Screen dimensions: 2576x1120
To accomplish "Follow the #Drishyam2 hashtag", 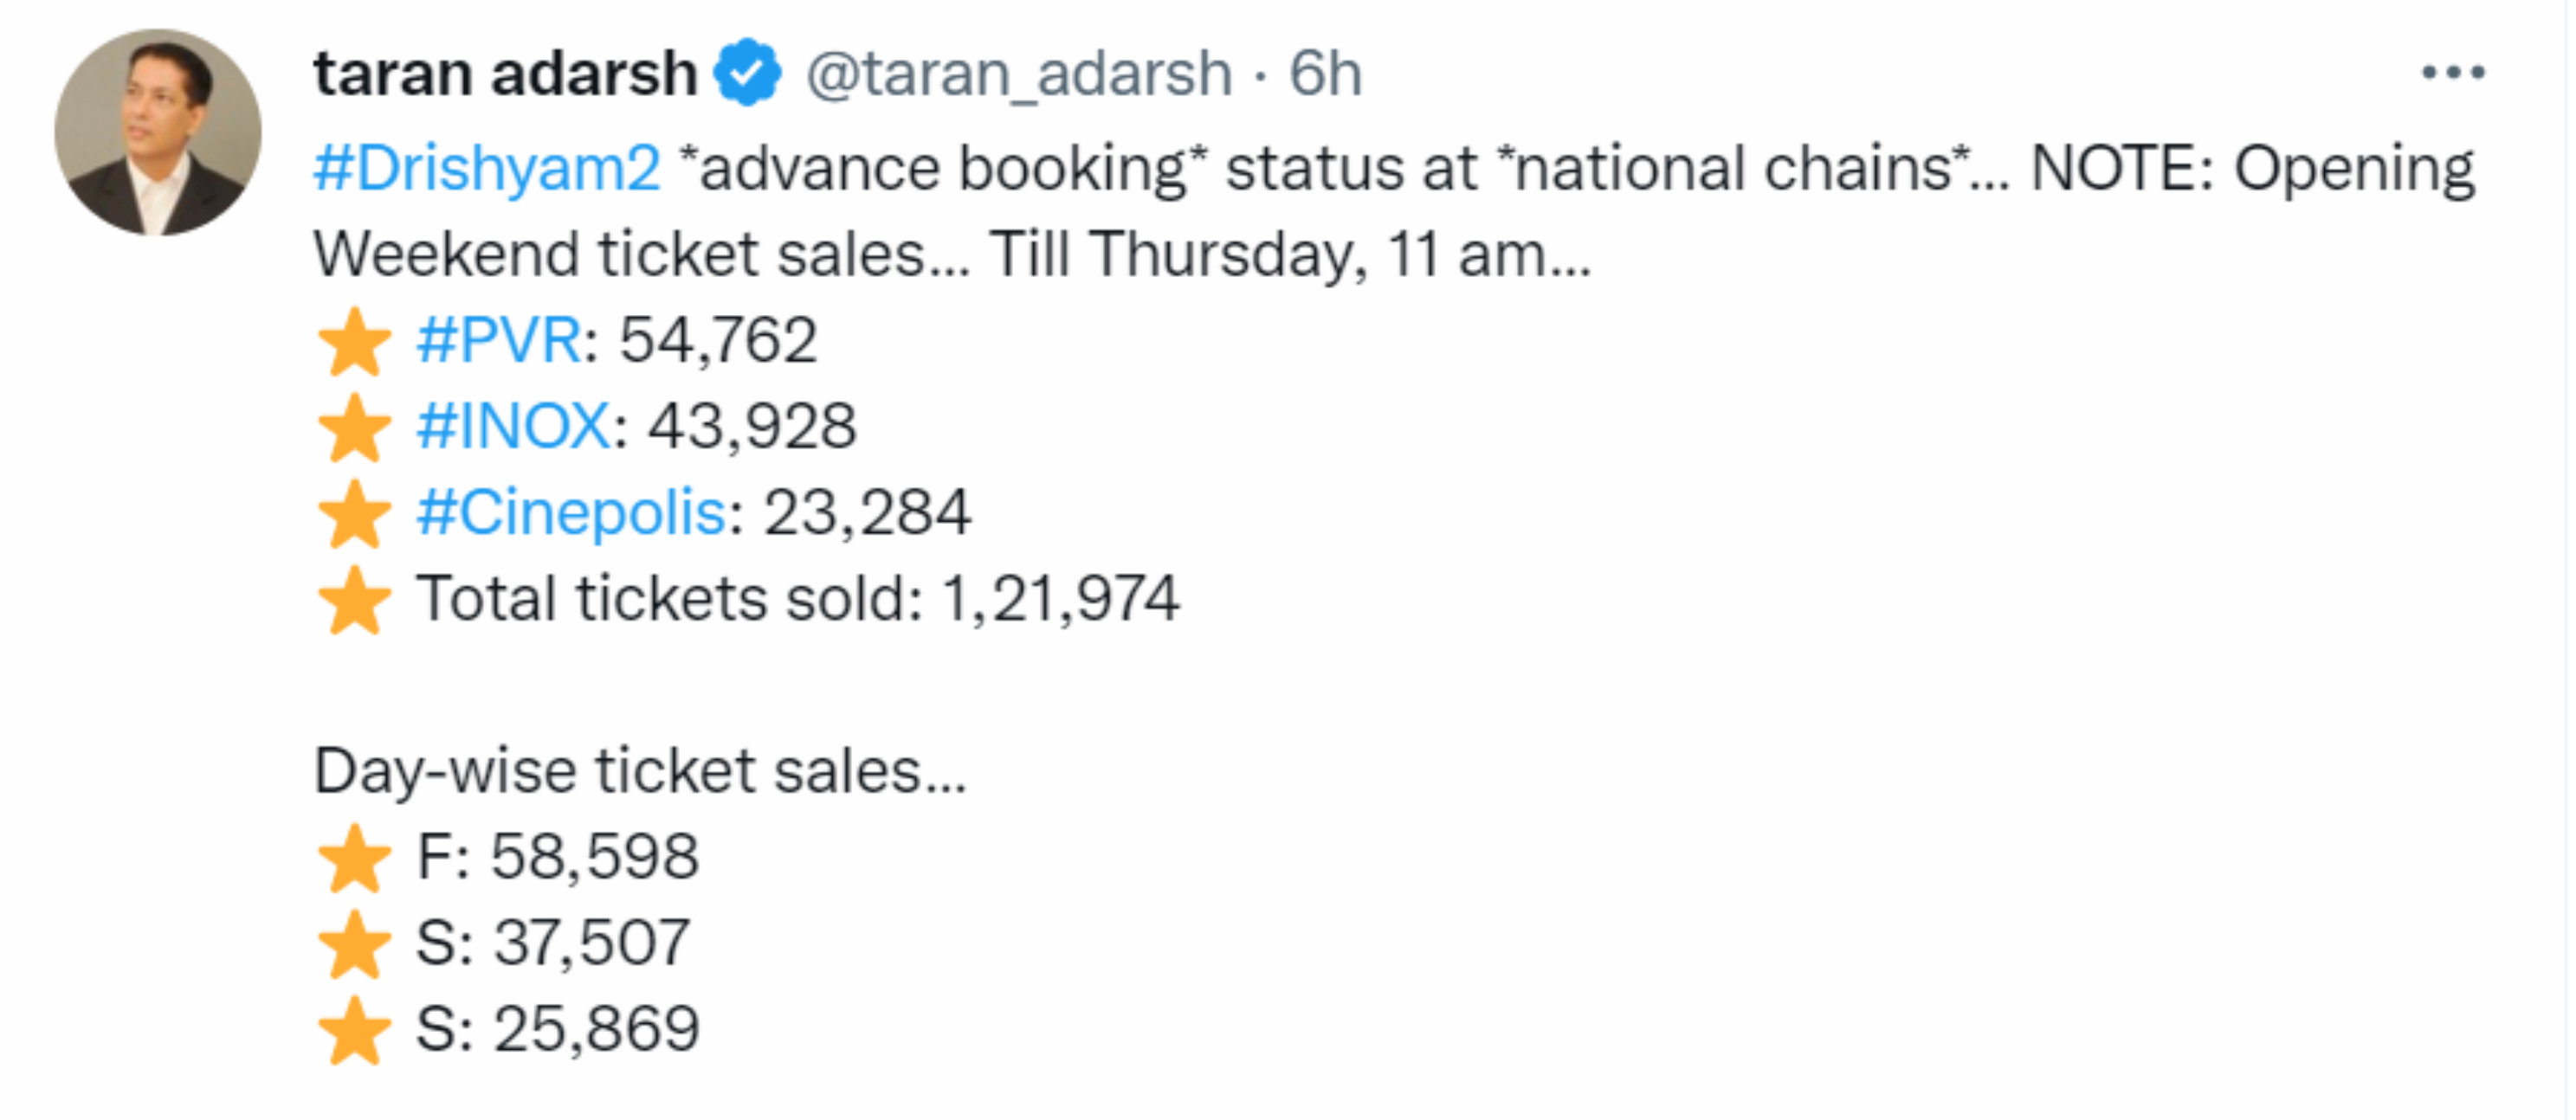I will click(x=487, y=168).
